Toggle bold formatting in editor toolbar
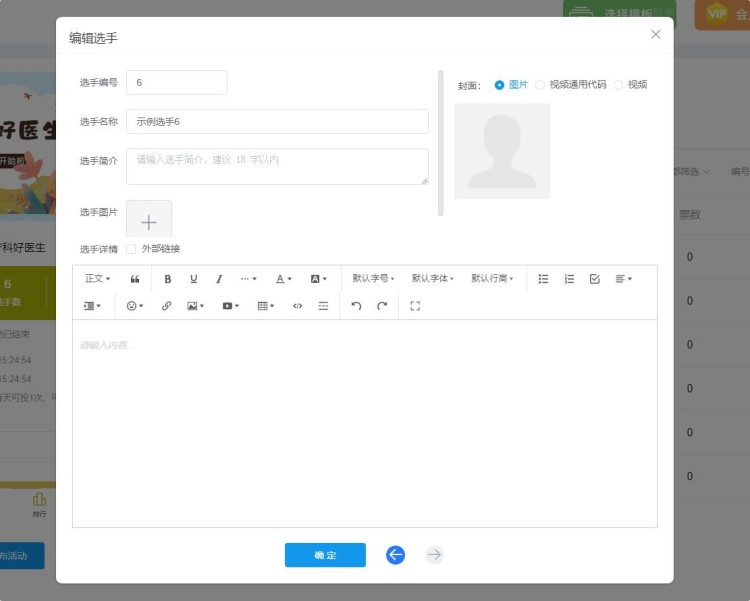This screenshot has width=750, height=601. (x=167, y=279)
